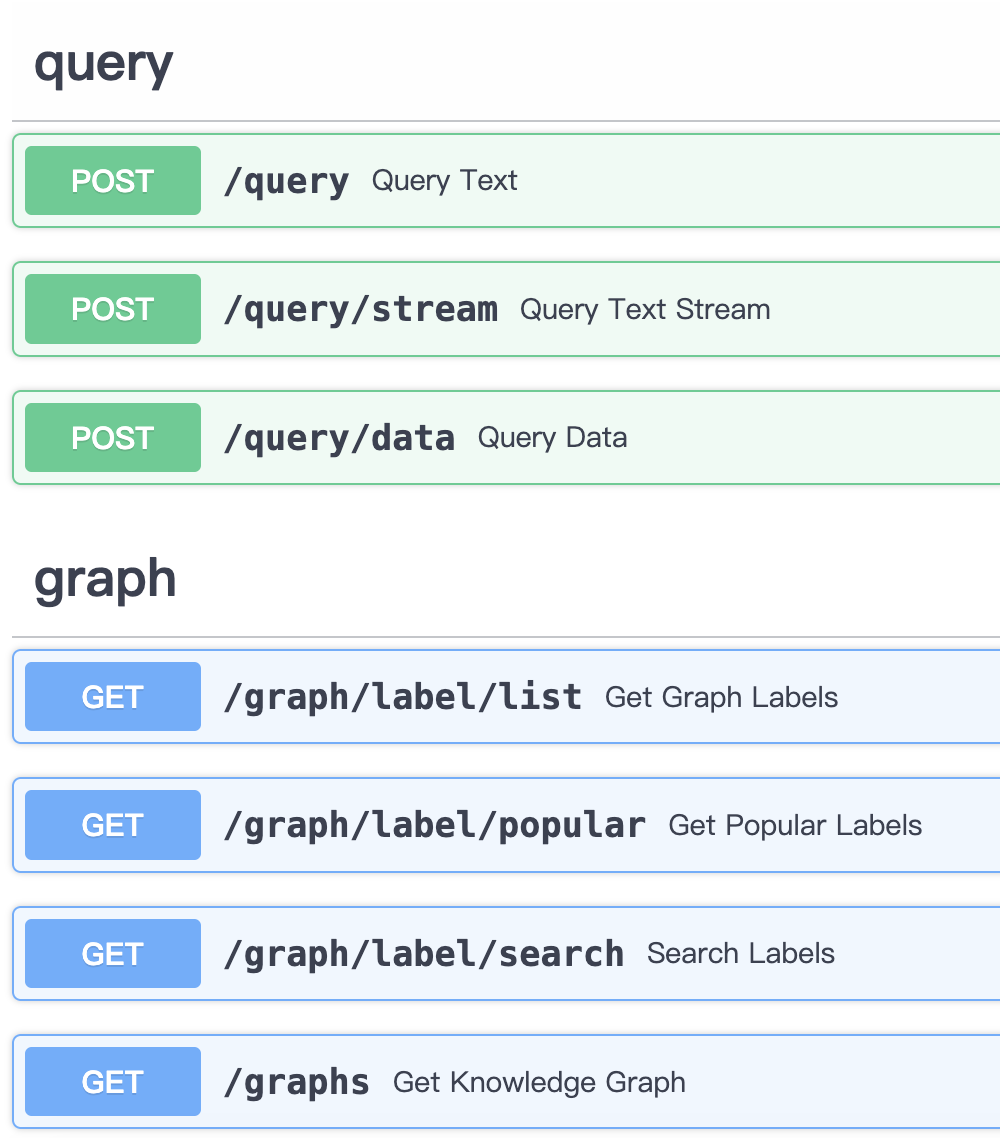Click the Query Text description
1000x1138 pixels.
pyautogui.click(x=444, y=181)
